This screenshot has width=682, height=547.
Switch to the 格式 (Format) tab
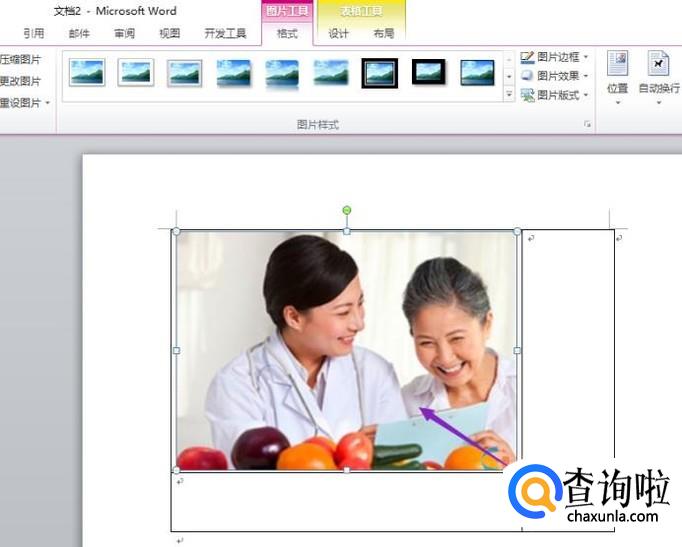287,33
